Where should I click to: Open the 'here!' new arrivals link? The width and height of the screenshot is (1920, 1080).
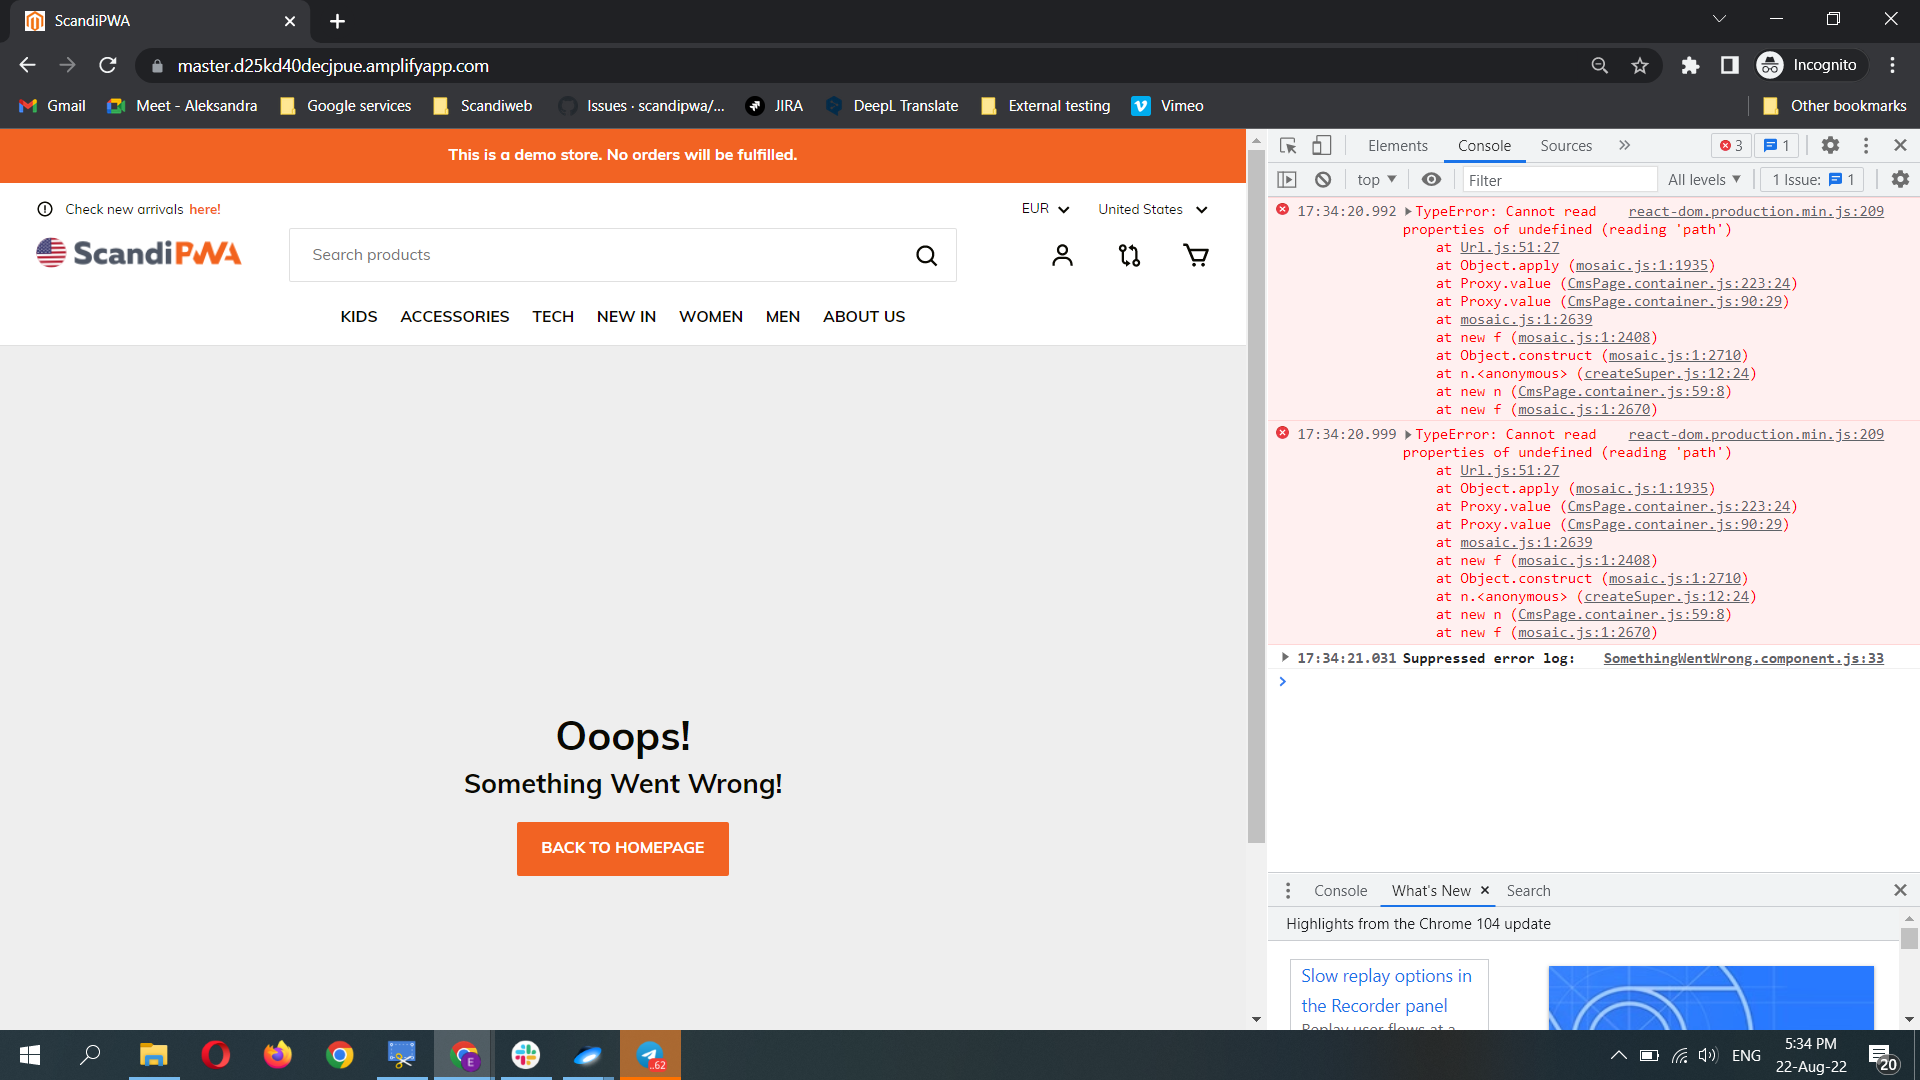click(x=204, y=209)
